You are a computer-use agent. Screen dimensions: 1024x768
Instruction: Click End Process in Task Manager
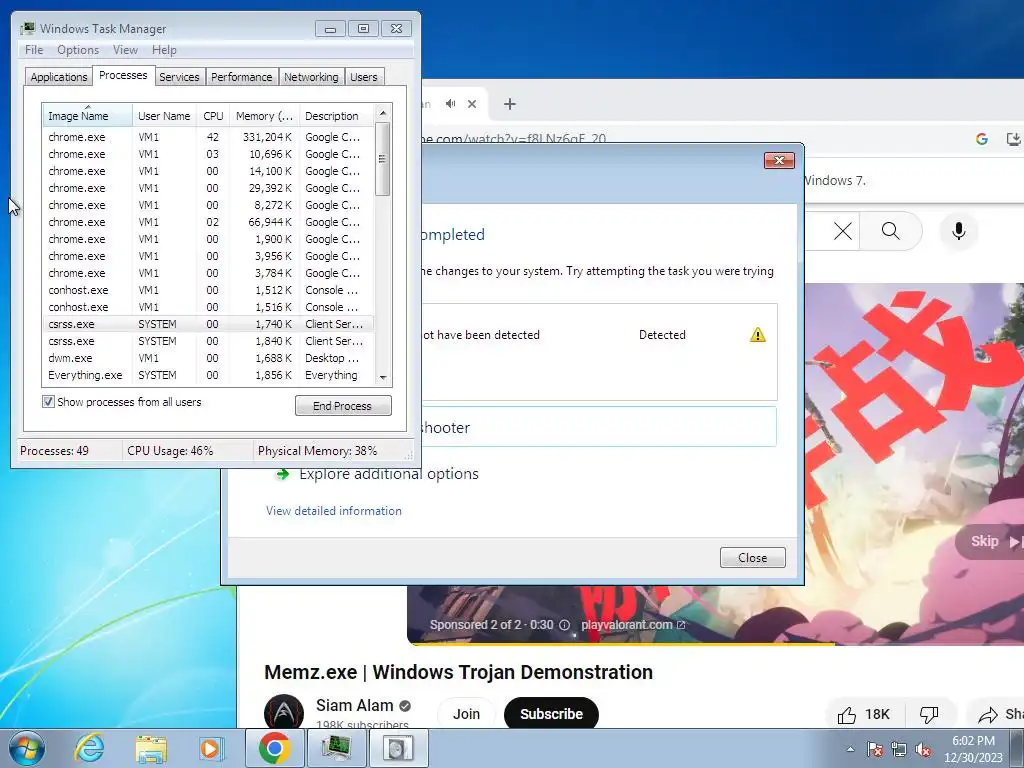coord(343,406)
